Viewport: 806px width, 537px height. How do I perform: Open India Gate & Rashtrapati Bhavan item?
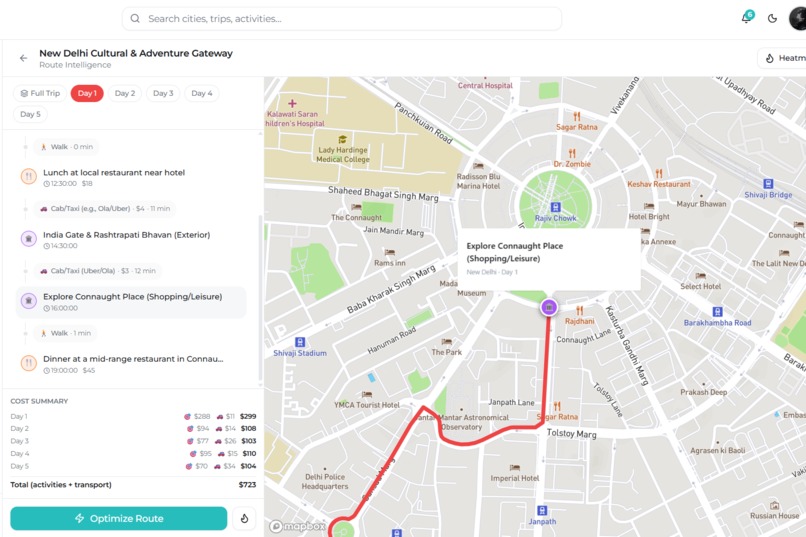point(131,239)
